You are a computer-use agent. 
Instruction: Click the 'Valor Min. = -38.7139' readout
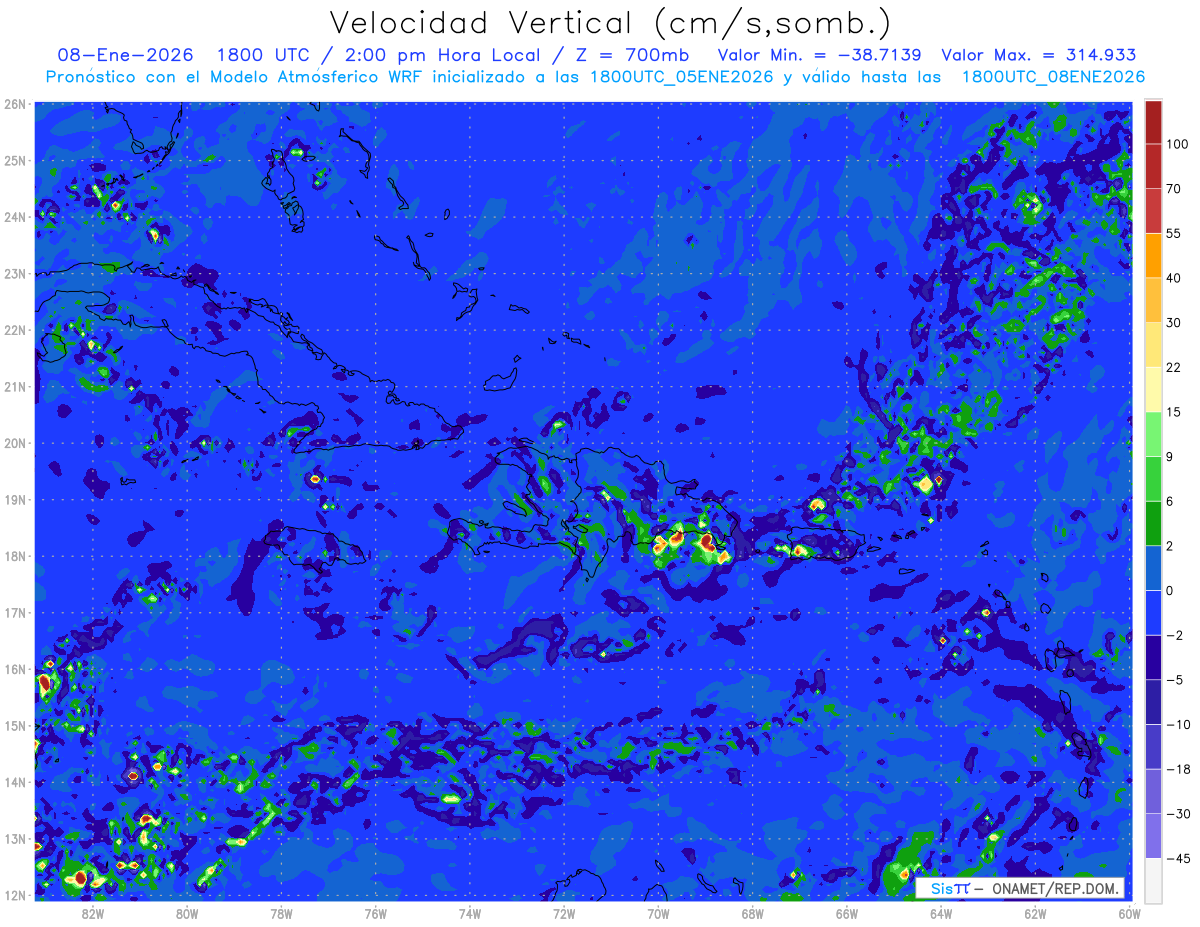click(x=820, y=55)
